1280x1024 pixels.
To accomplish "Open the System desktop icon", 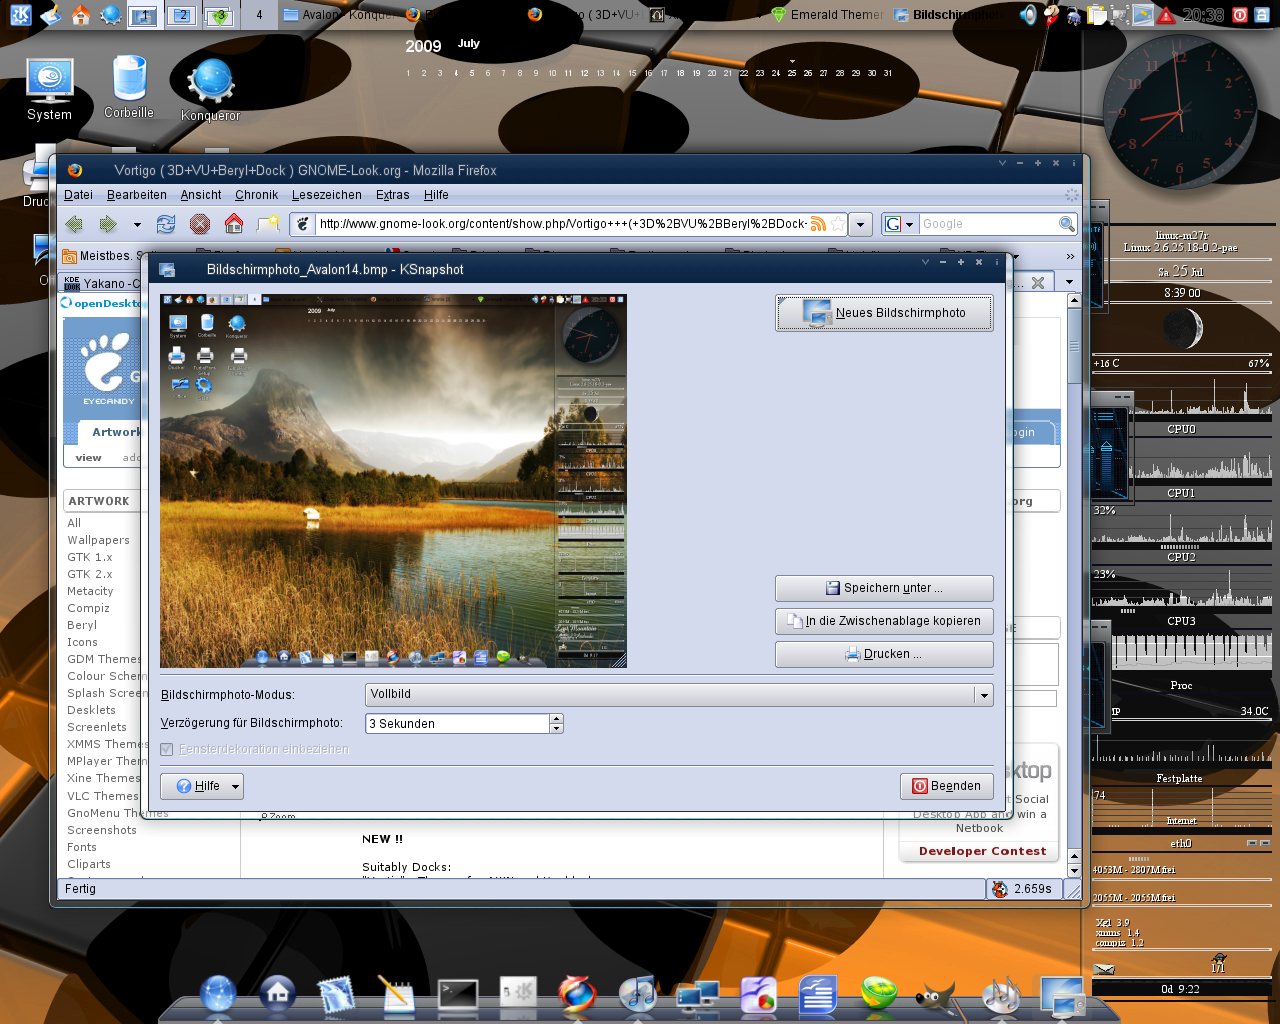I will click(x=49, y=90).
